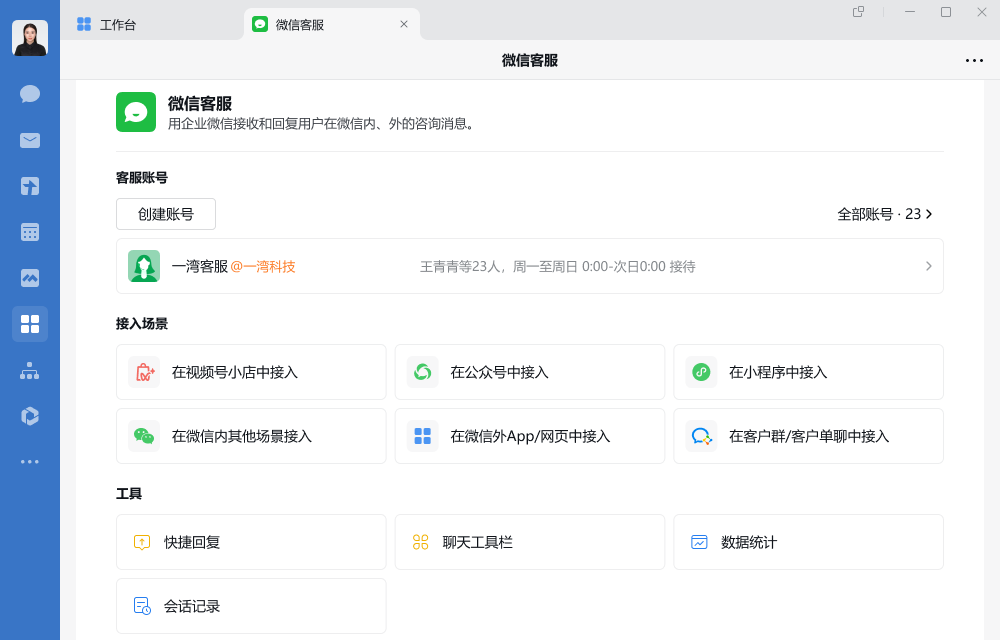Viewport: 1000px width, 640px height.
Task: Select the Workbench grid icon in sidebar
Action: click(x=30, y=324)
